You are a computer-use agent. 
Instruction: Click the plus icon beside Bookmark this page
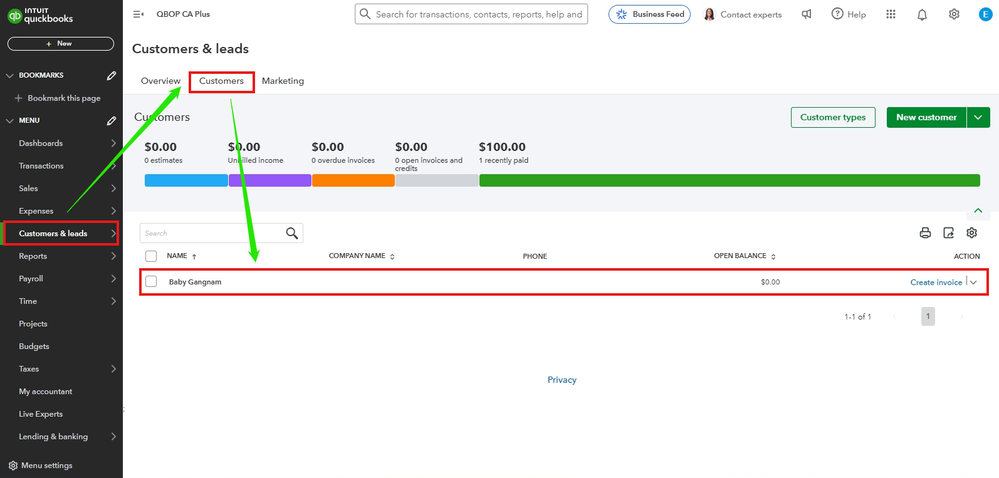click(x=18, y=98)
